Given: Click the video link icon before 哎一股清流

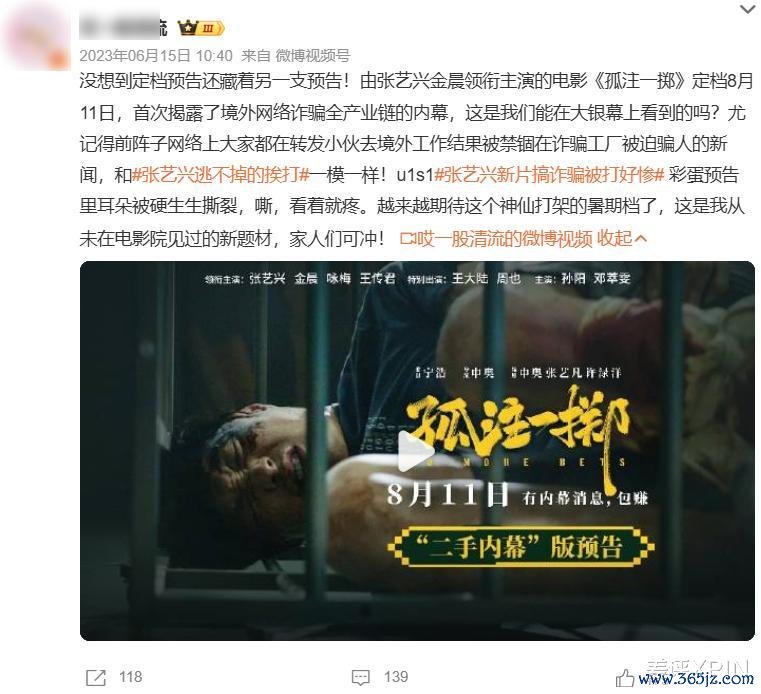Looking at the screenshot, I should [408, 238].
